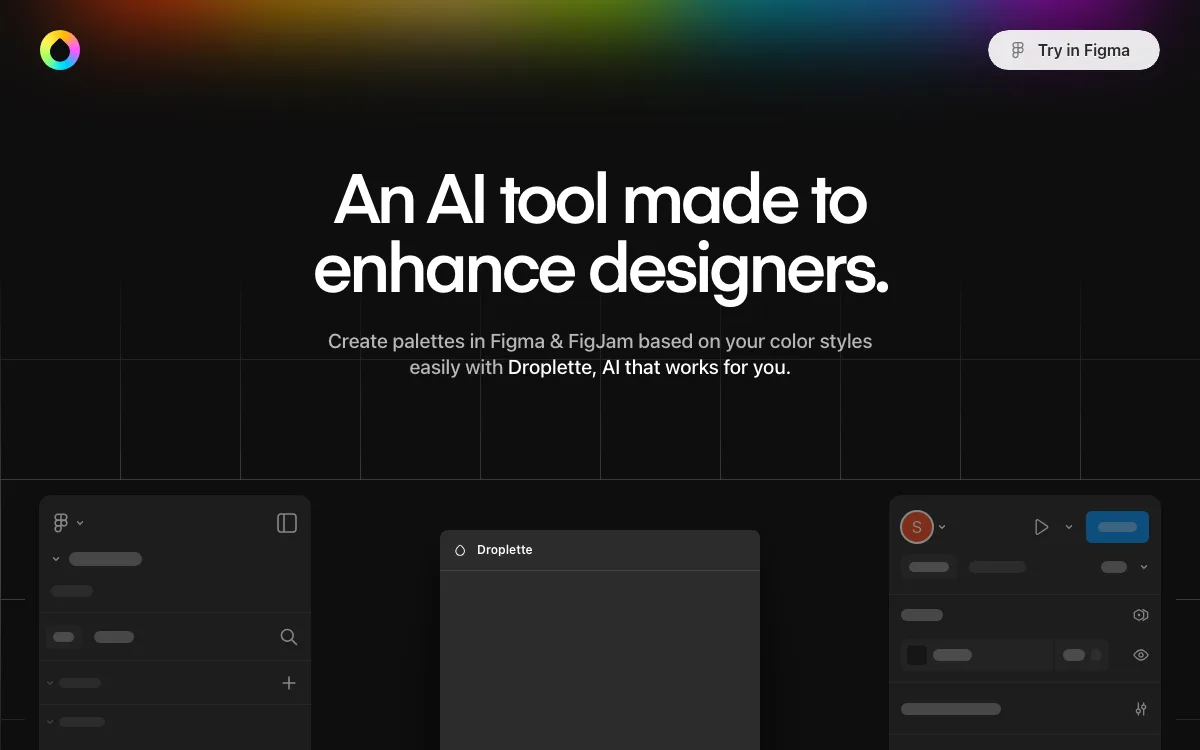
Task: Collapse the file name chevron below Figma logo
Action: click(56, 559)
